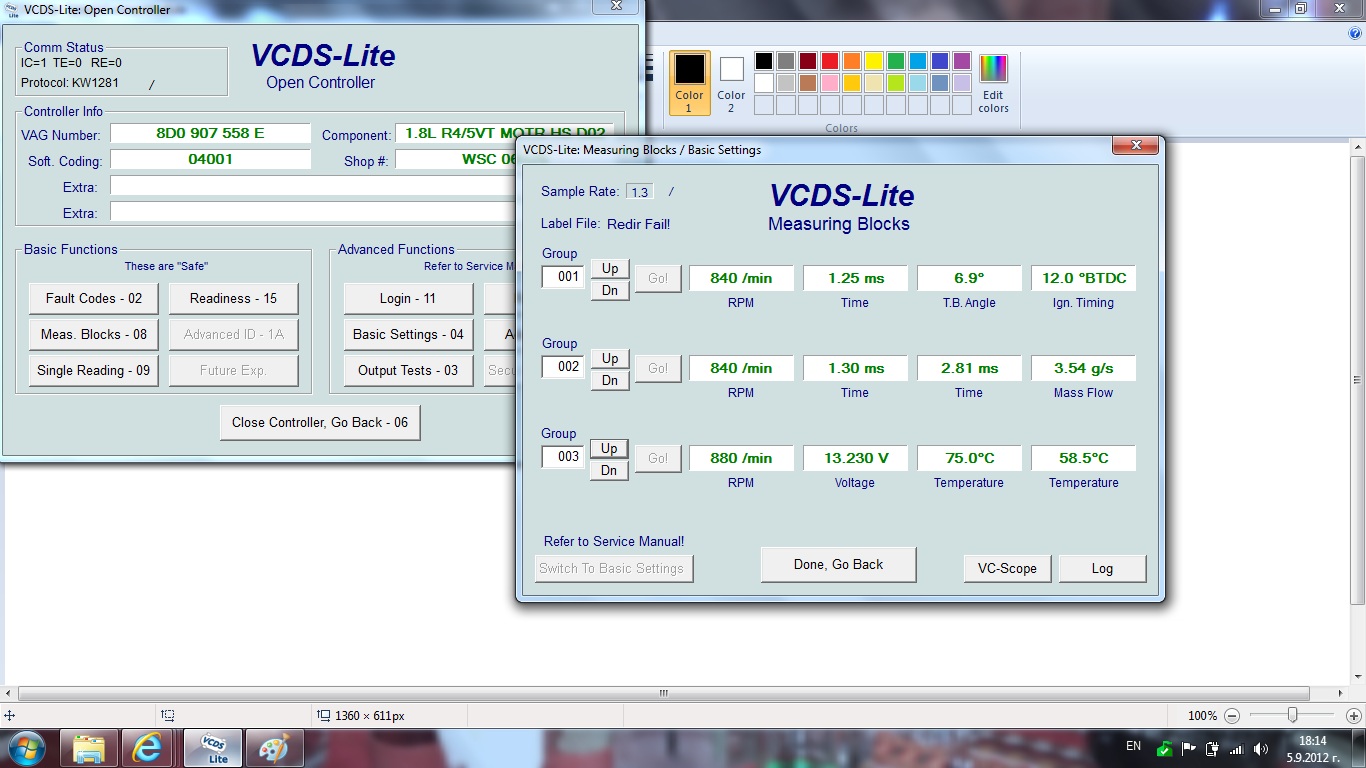Open VC-Scope
This screenshot has width=1366, height=768.
click(x=1007, y=568)
